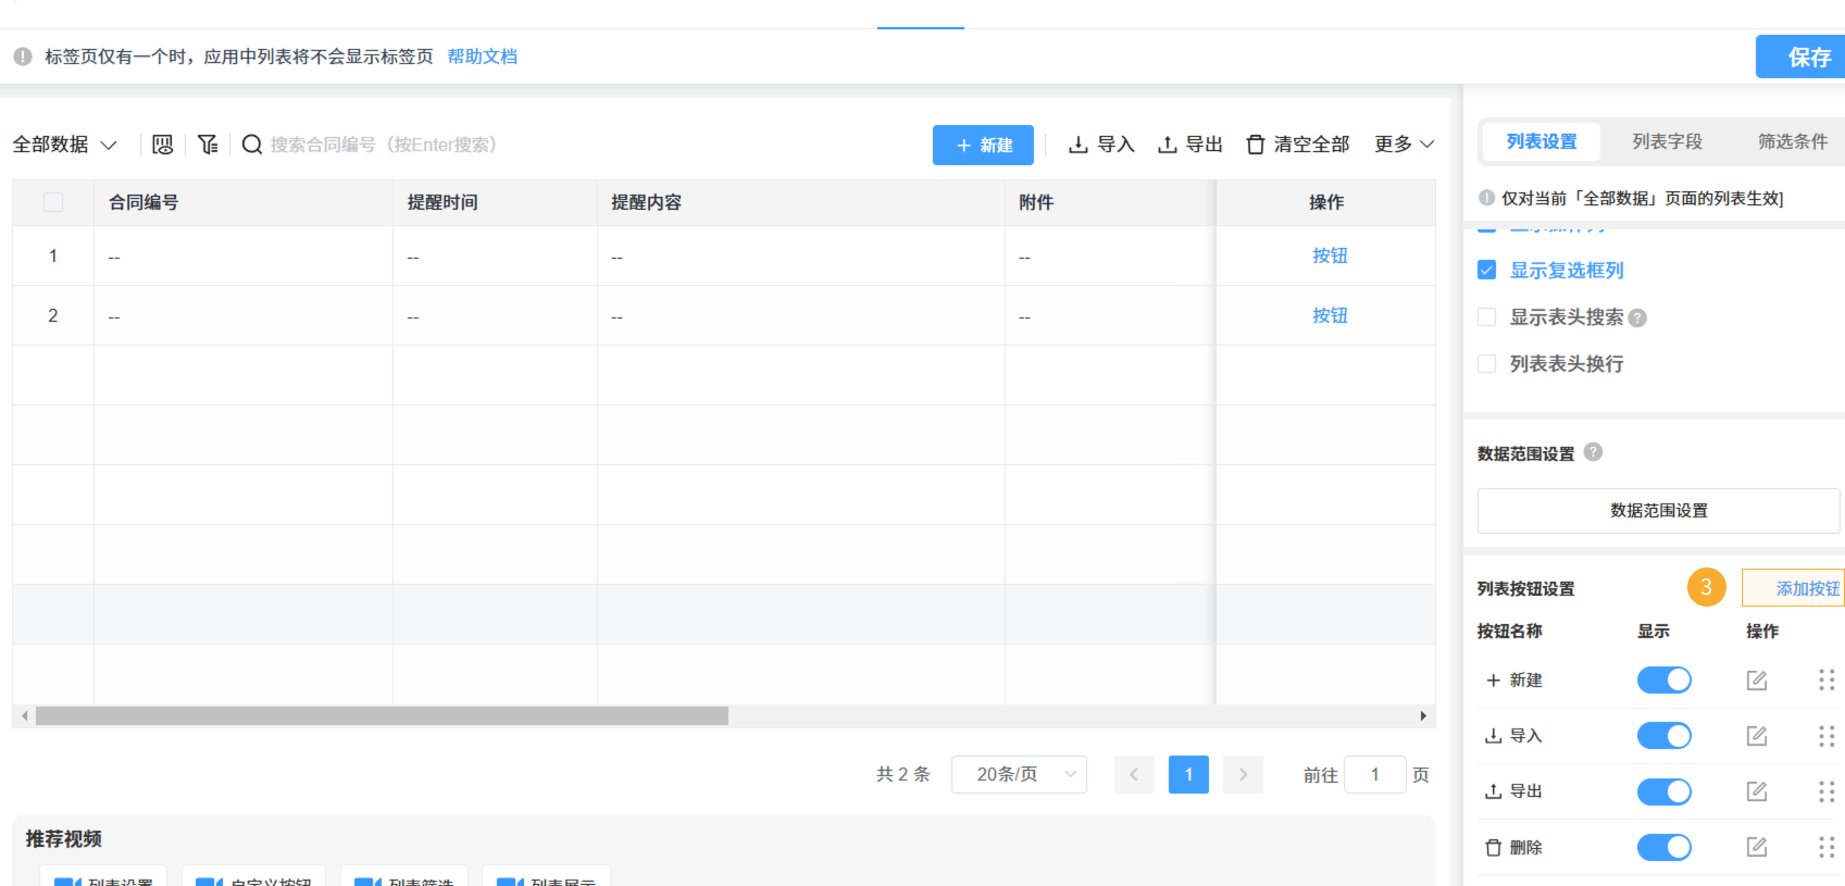Click the 保存 button
The image size is (1845, 886).
[1802, 57]
